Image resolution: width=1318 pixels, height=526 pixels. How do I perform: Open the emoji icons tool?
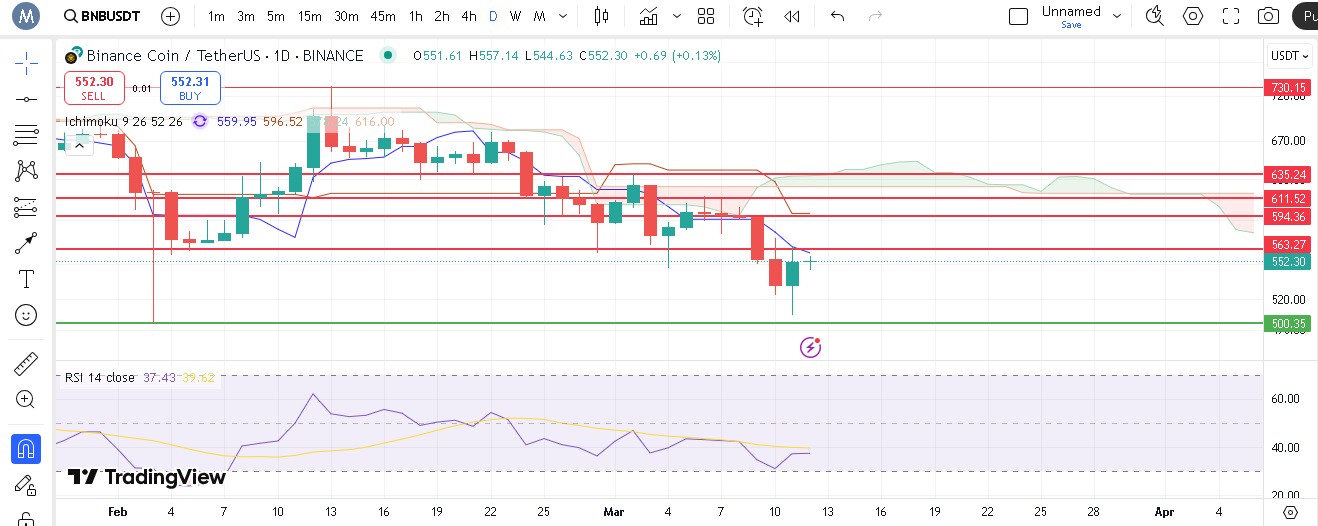point(26,315)
